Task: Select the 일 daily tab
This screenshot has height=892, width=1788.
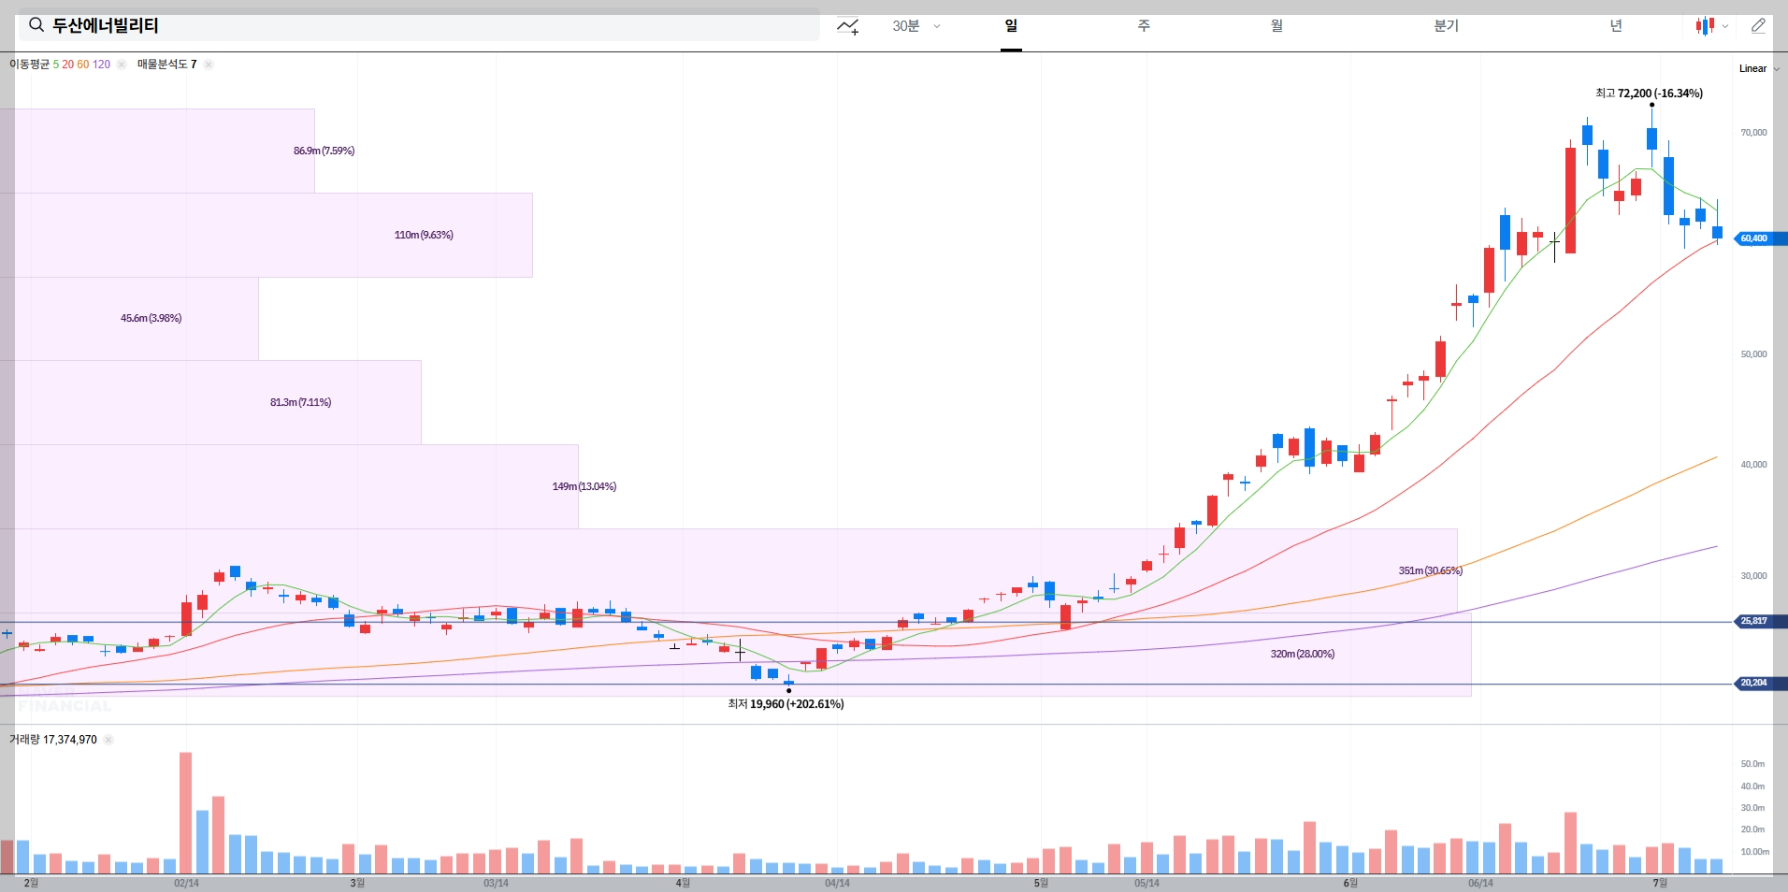Action: click(1011, 26)
